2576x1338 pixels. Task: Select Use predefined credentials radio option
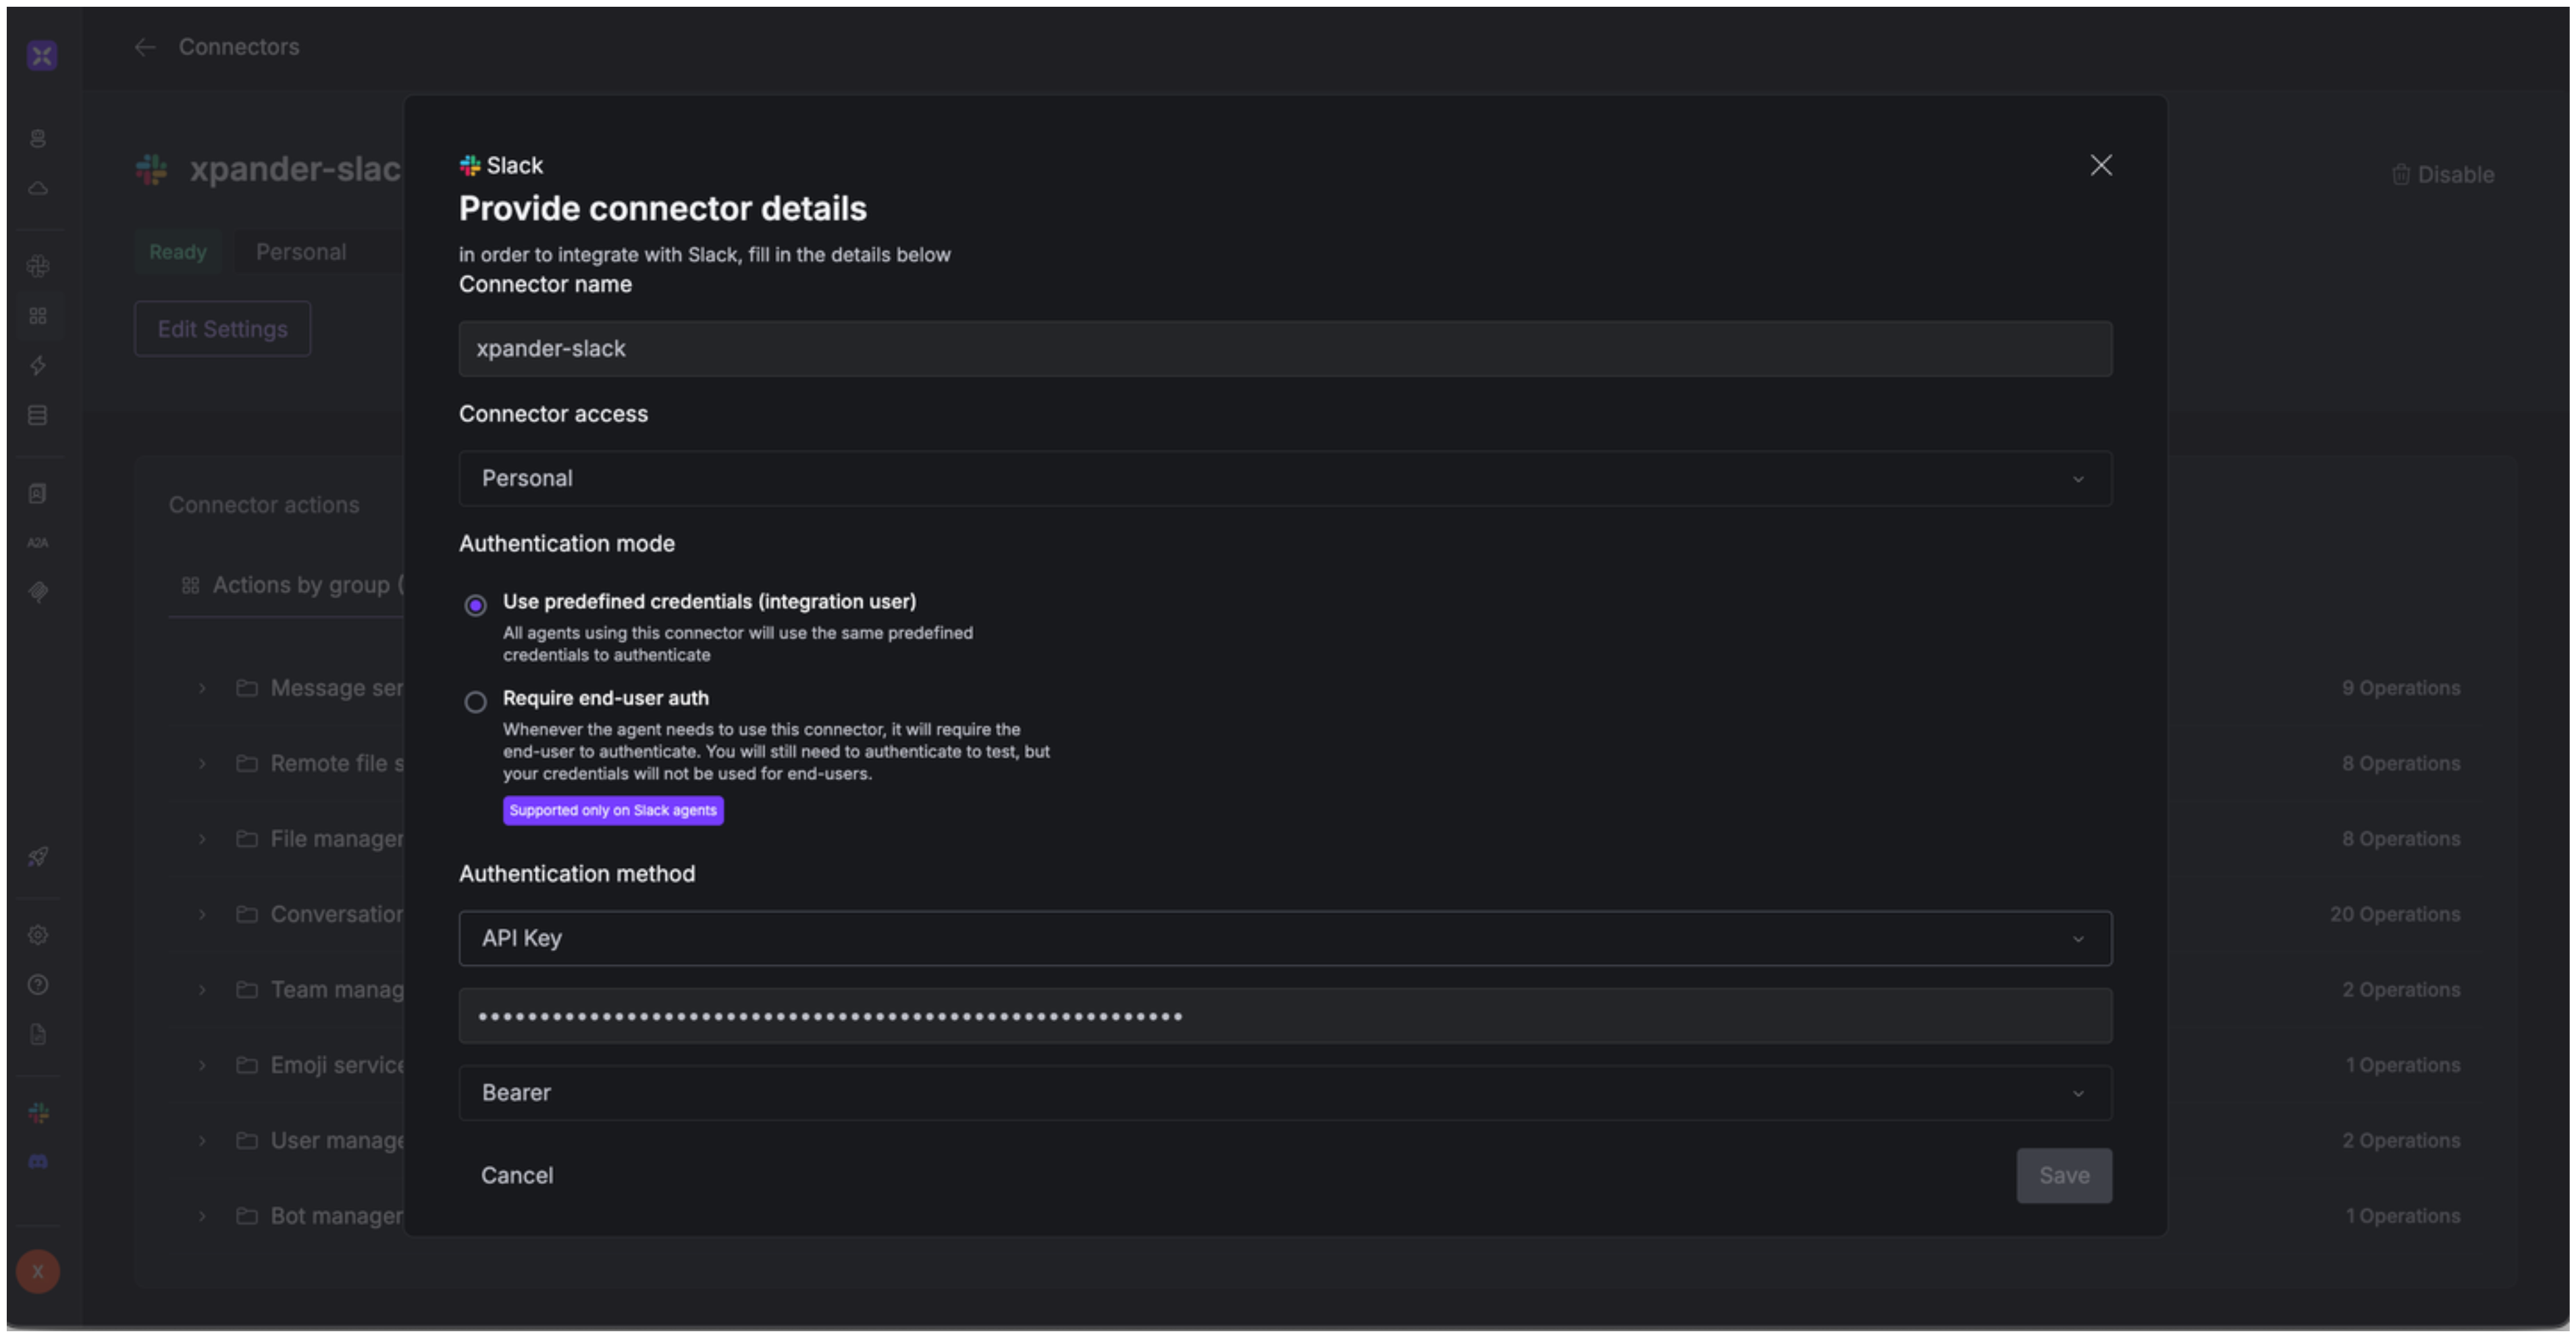tap(476, 605)
